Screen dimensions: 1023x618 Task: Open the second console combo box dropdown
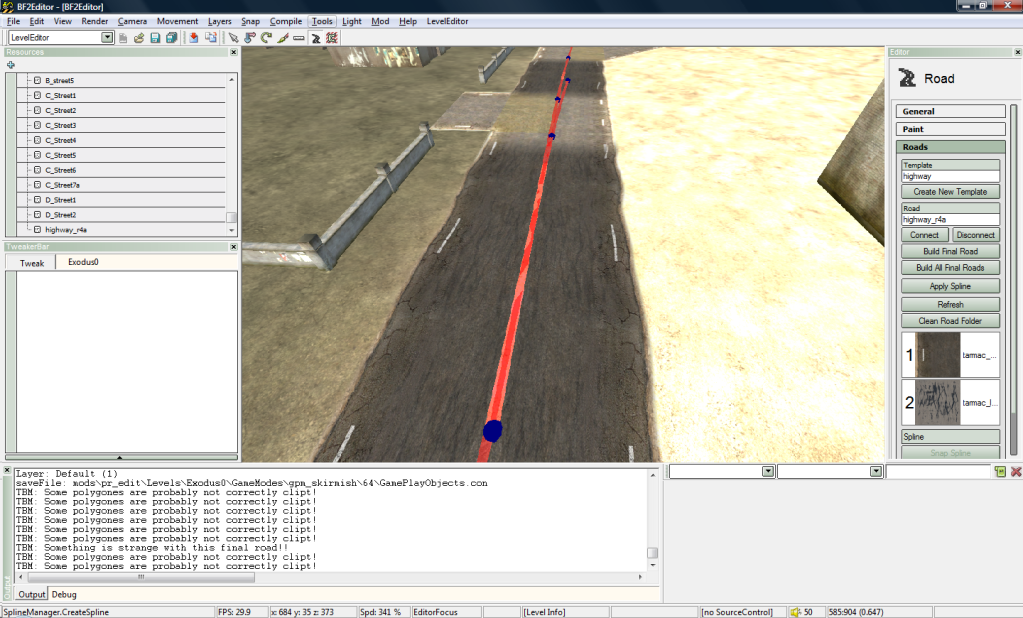point(876,471)
